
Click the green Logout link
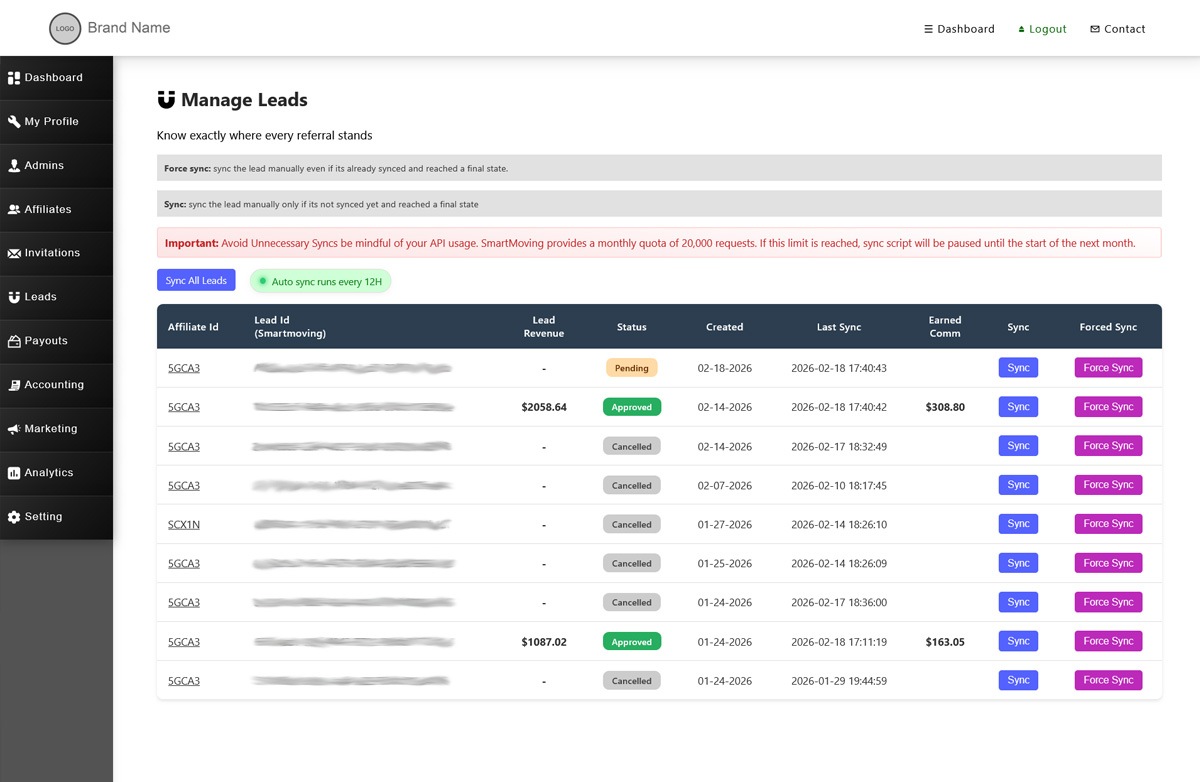click(1042, 29)
